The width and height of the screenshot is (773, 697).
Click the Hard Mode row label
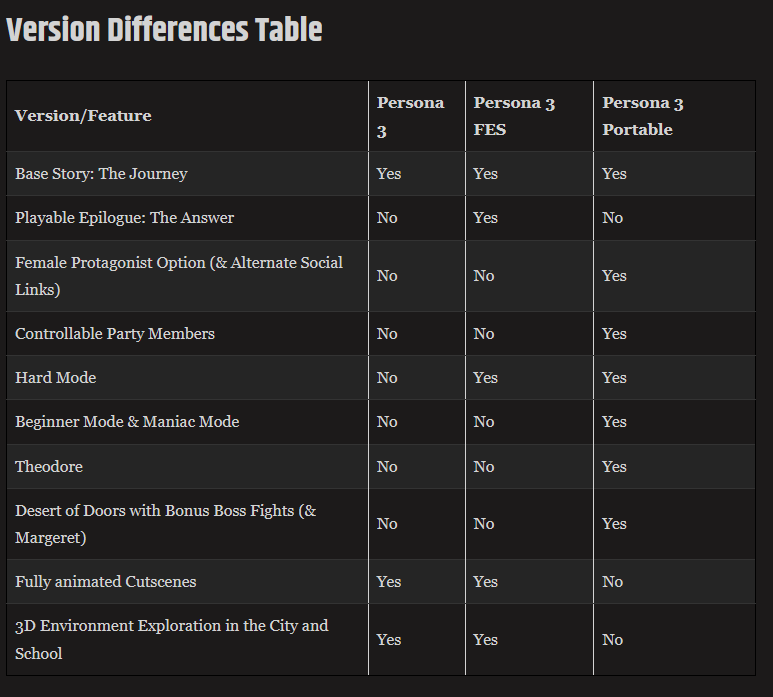coord(56,378)
